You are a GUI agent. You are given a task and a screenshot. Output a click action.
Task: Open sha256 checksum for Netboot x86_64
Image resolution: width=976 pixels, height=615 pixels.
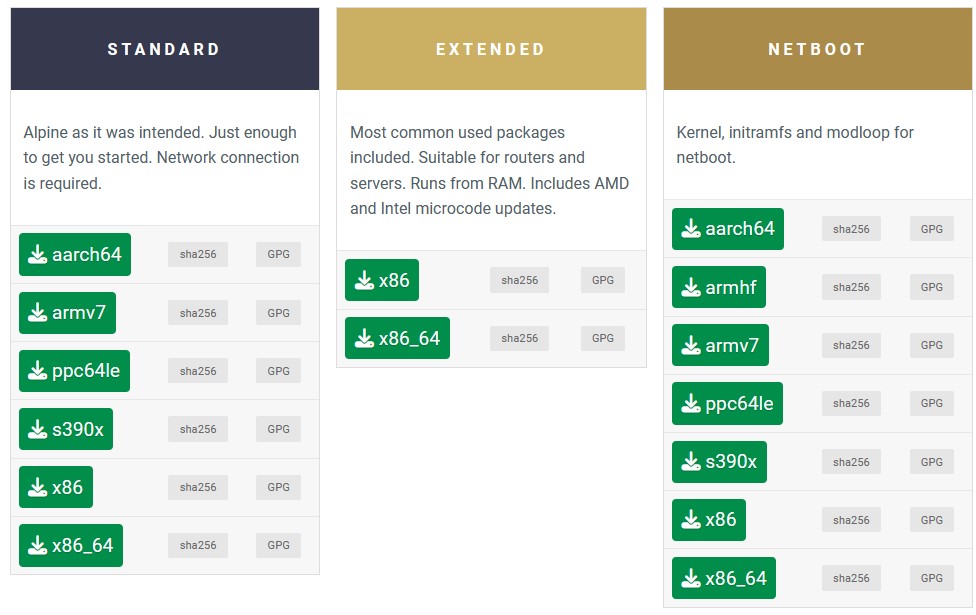coord(851,578)
